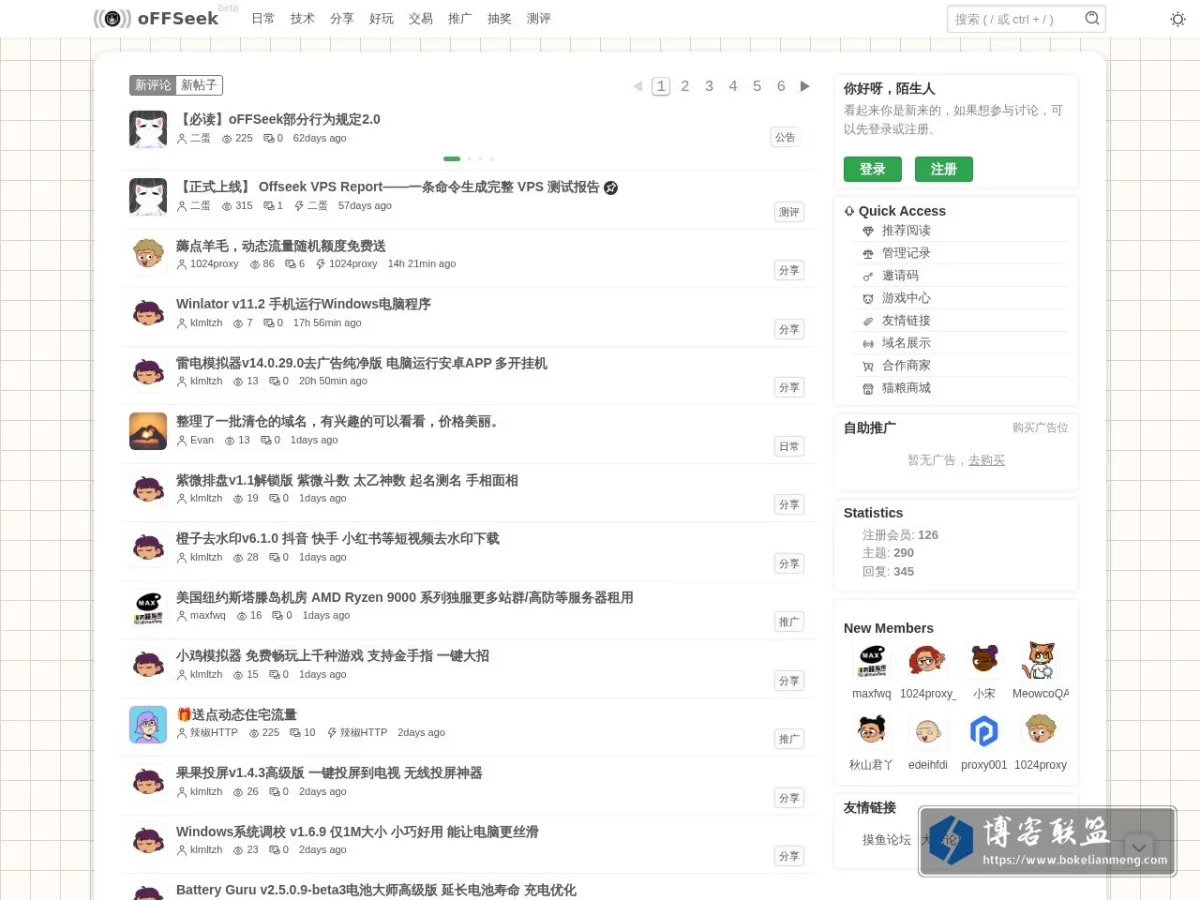The image size is (1200, 900).
Task: Open the 薅点羊毛 dynamic traffic post
Action: pyautogui.click(x=281, y=246)
